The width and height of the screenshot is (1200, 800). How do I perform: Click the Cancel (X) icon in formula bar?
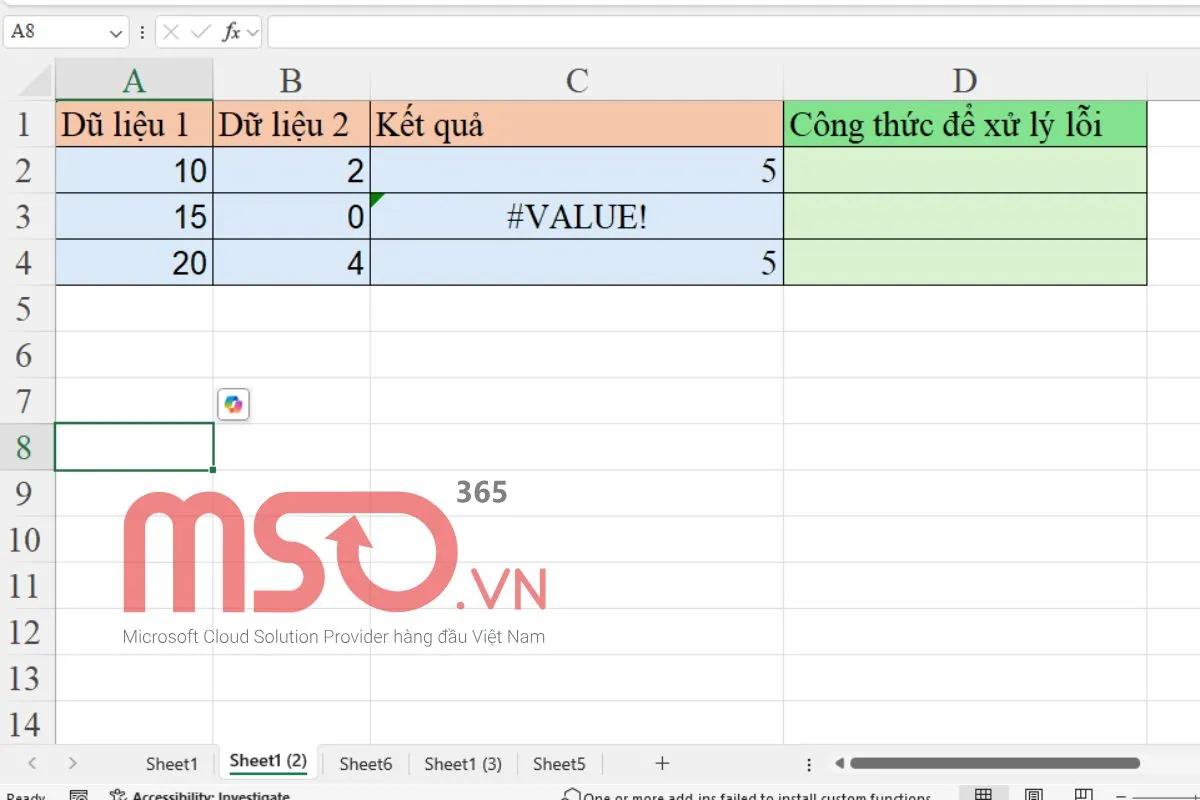tap(169, 32)
